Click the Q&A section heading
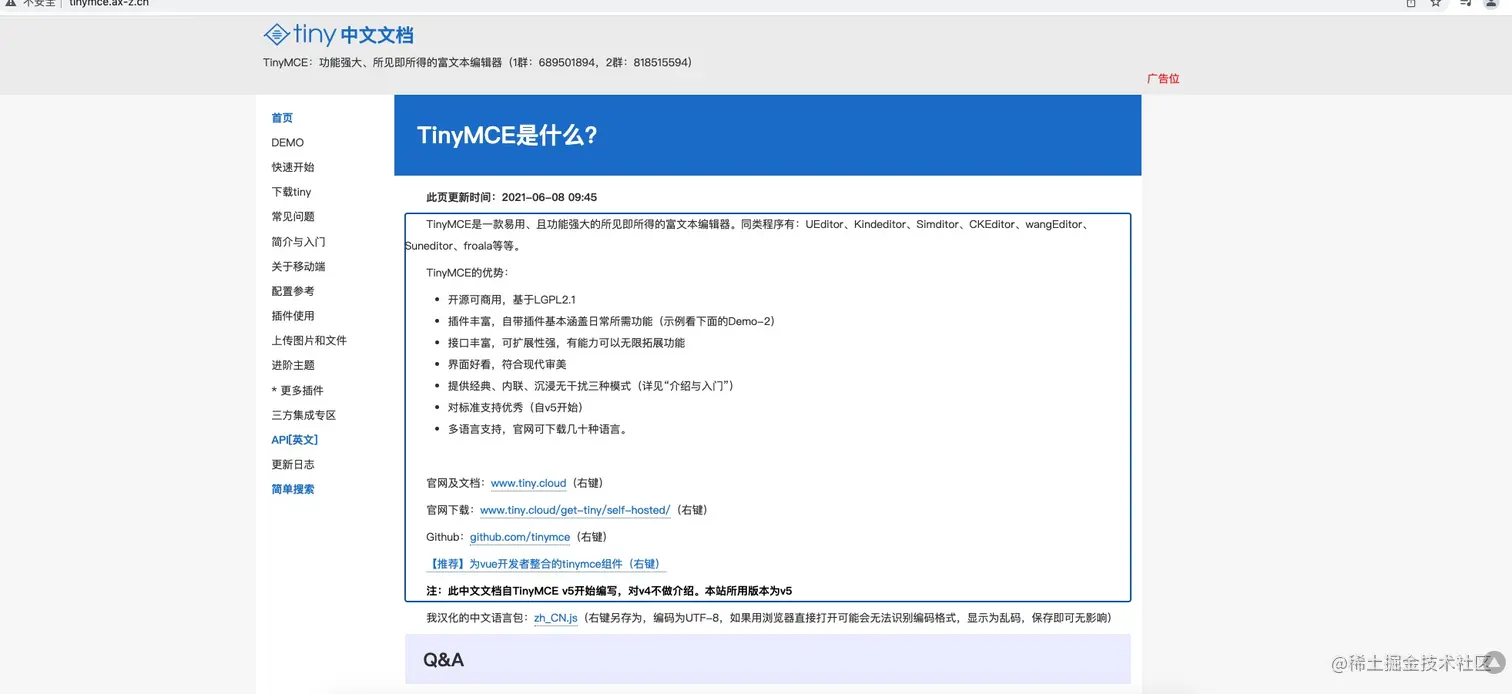The image size is (1512, 694). tap(443, 660)
